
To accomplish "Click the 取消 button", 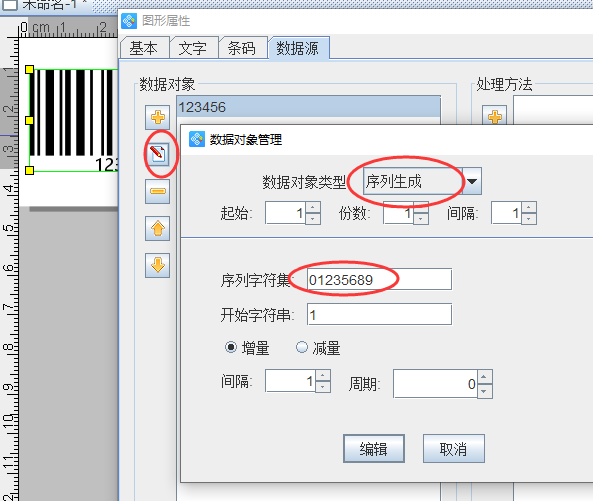I will (x=453, y=449).
